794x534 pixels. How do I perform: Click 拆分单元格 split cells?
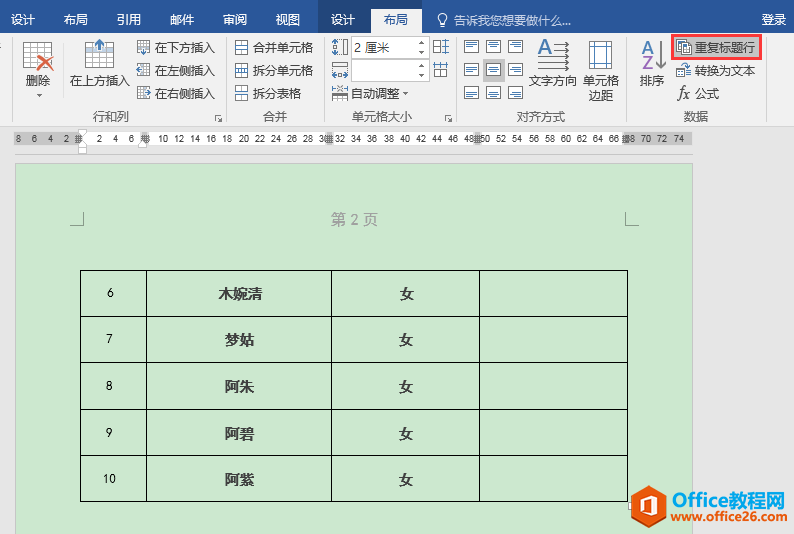pyautogui.click(x=274, y=70)
